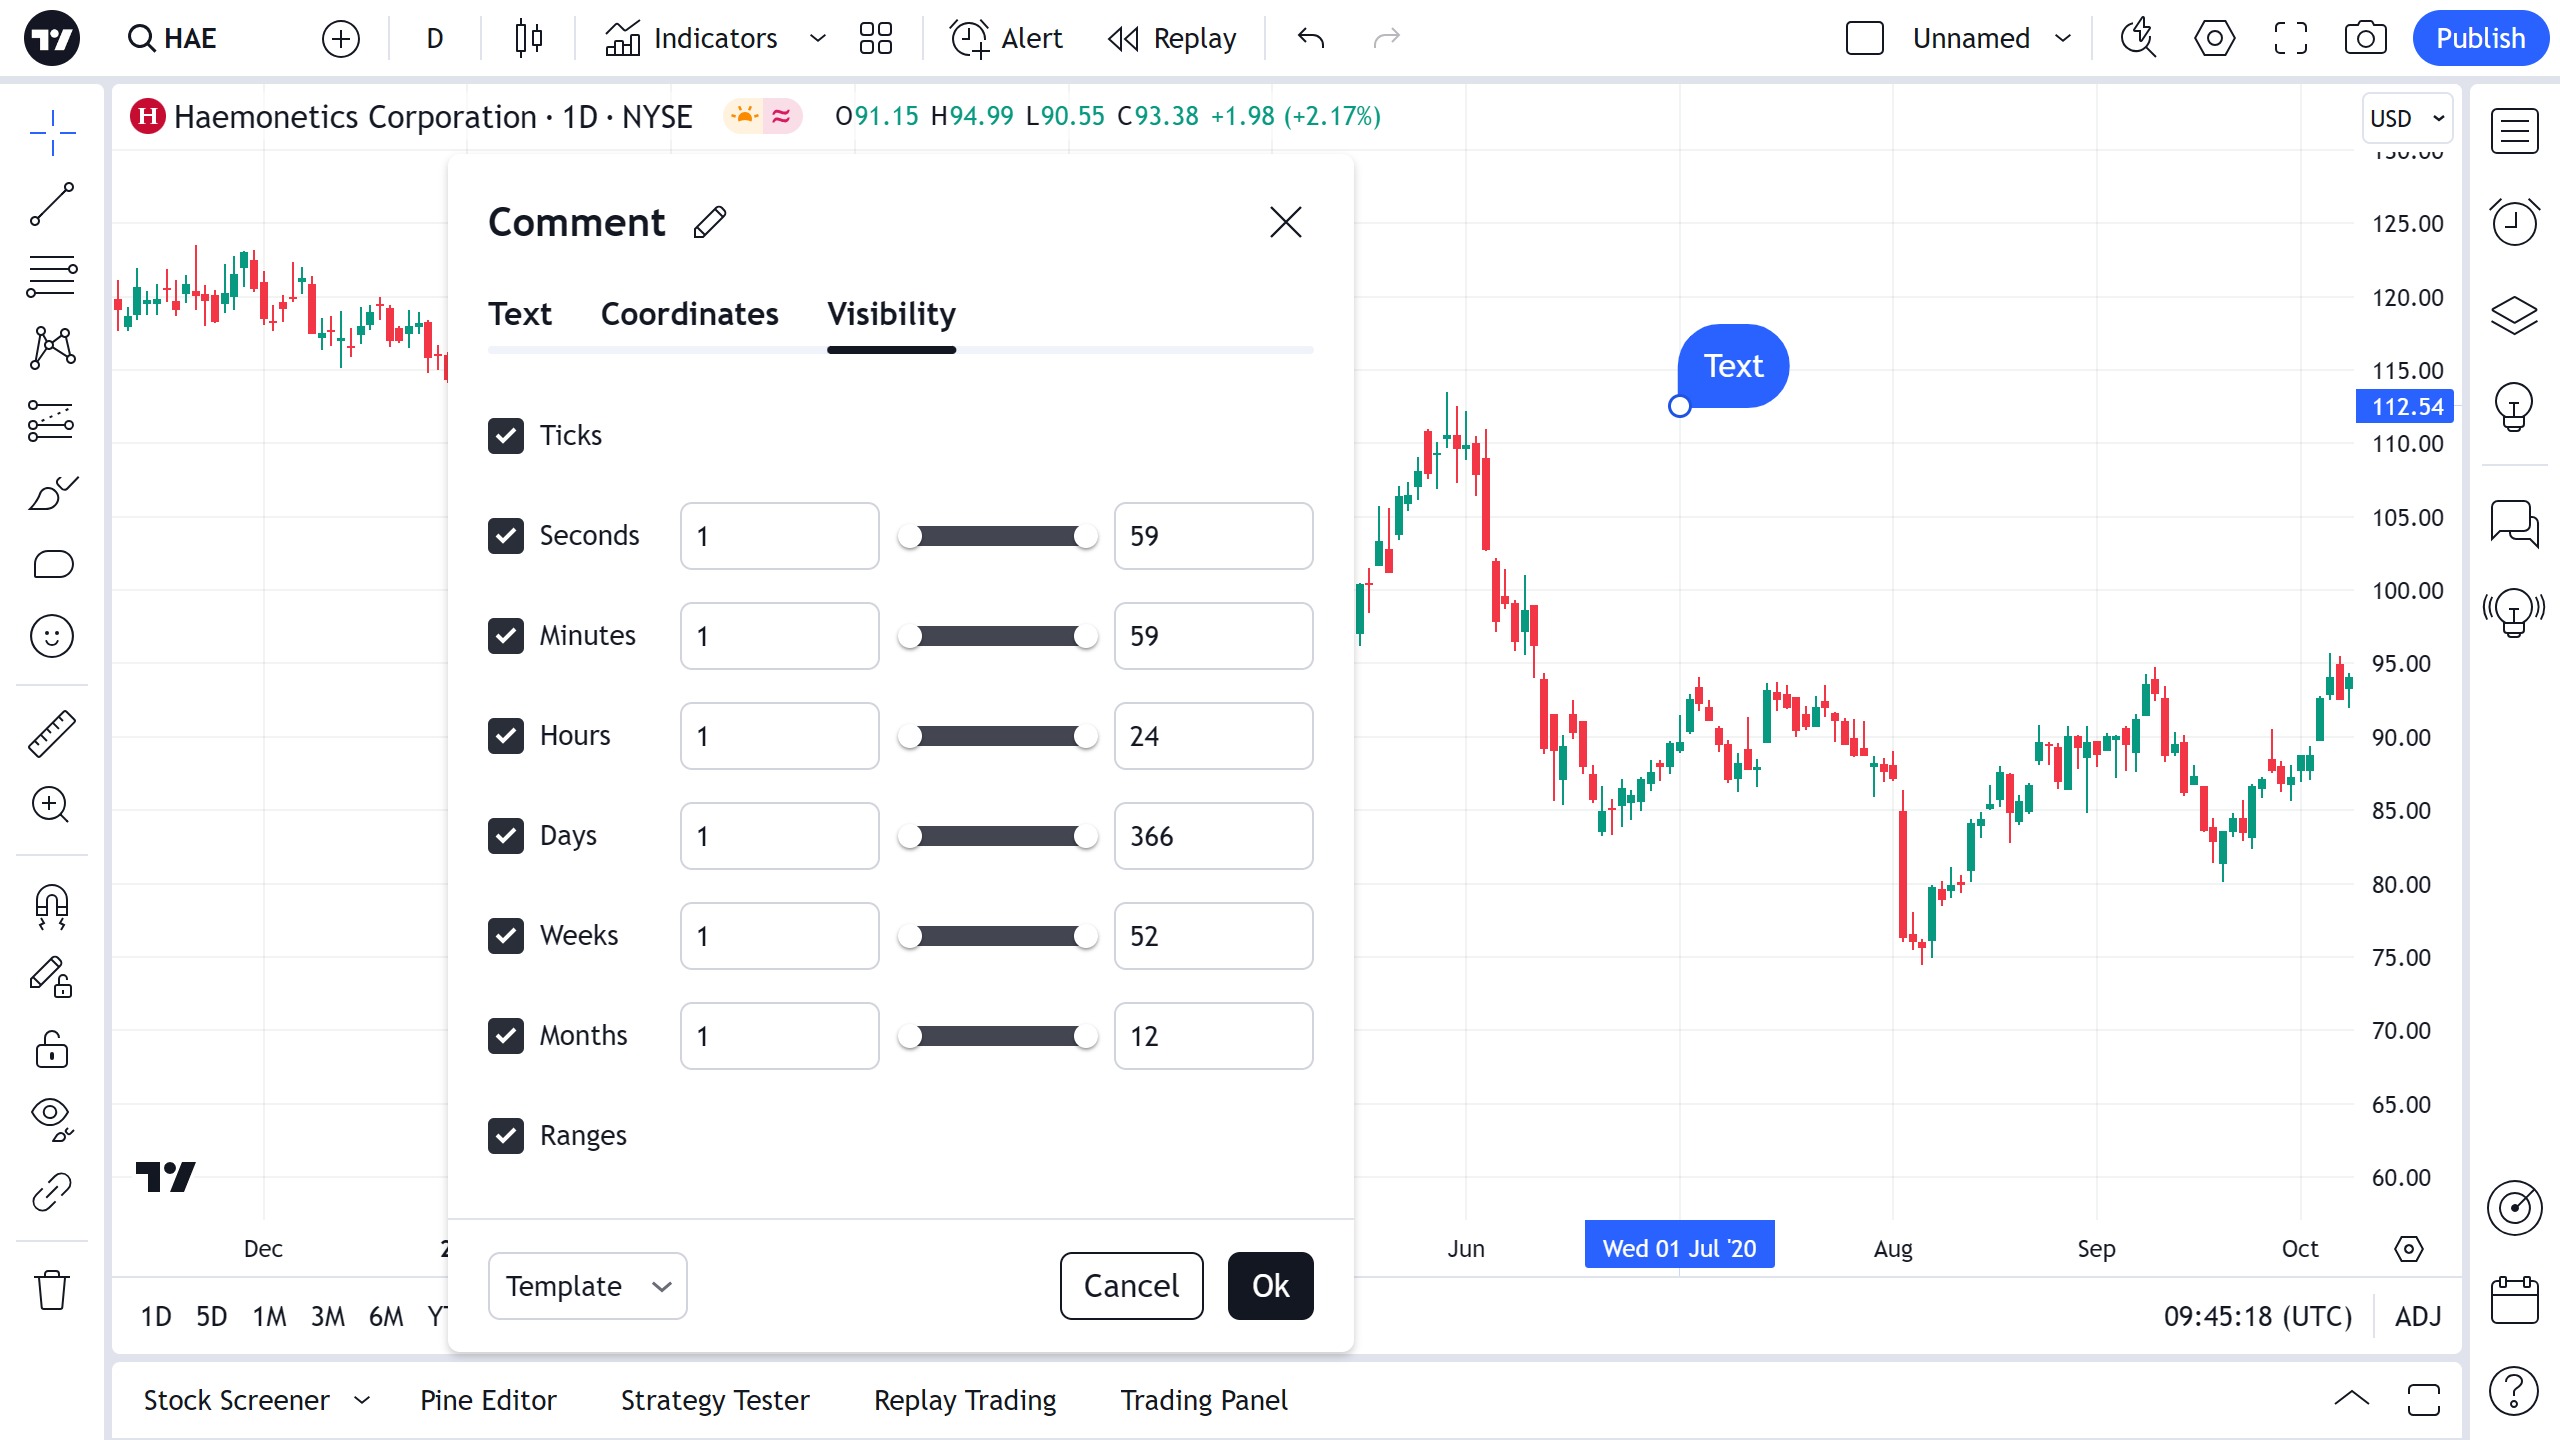Open the Stock Screener dropdown arrow

[362, 1400]
